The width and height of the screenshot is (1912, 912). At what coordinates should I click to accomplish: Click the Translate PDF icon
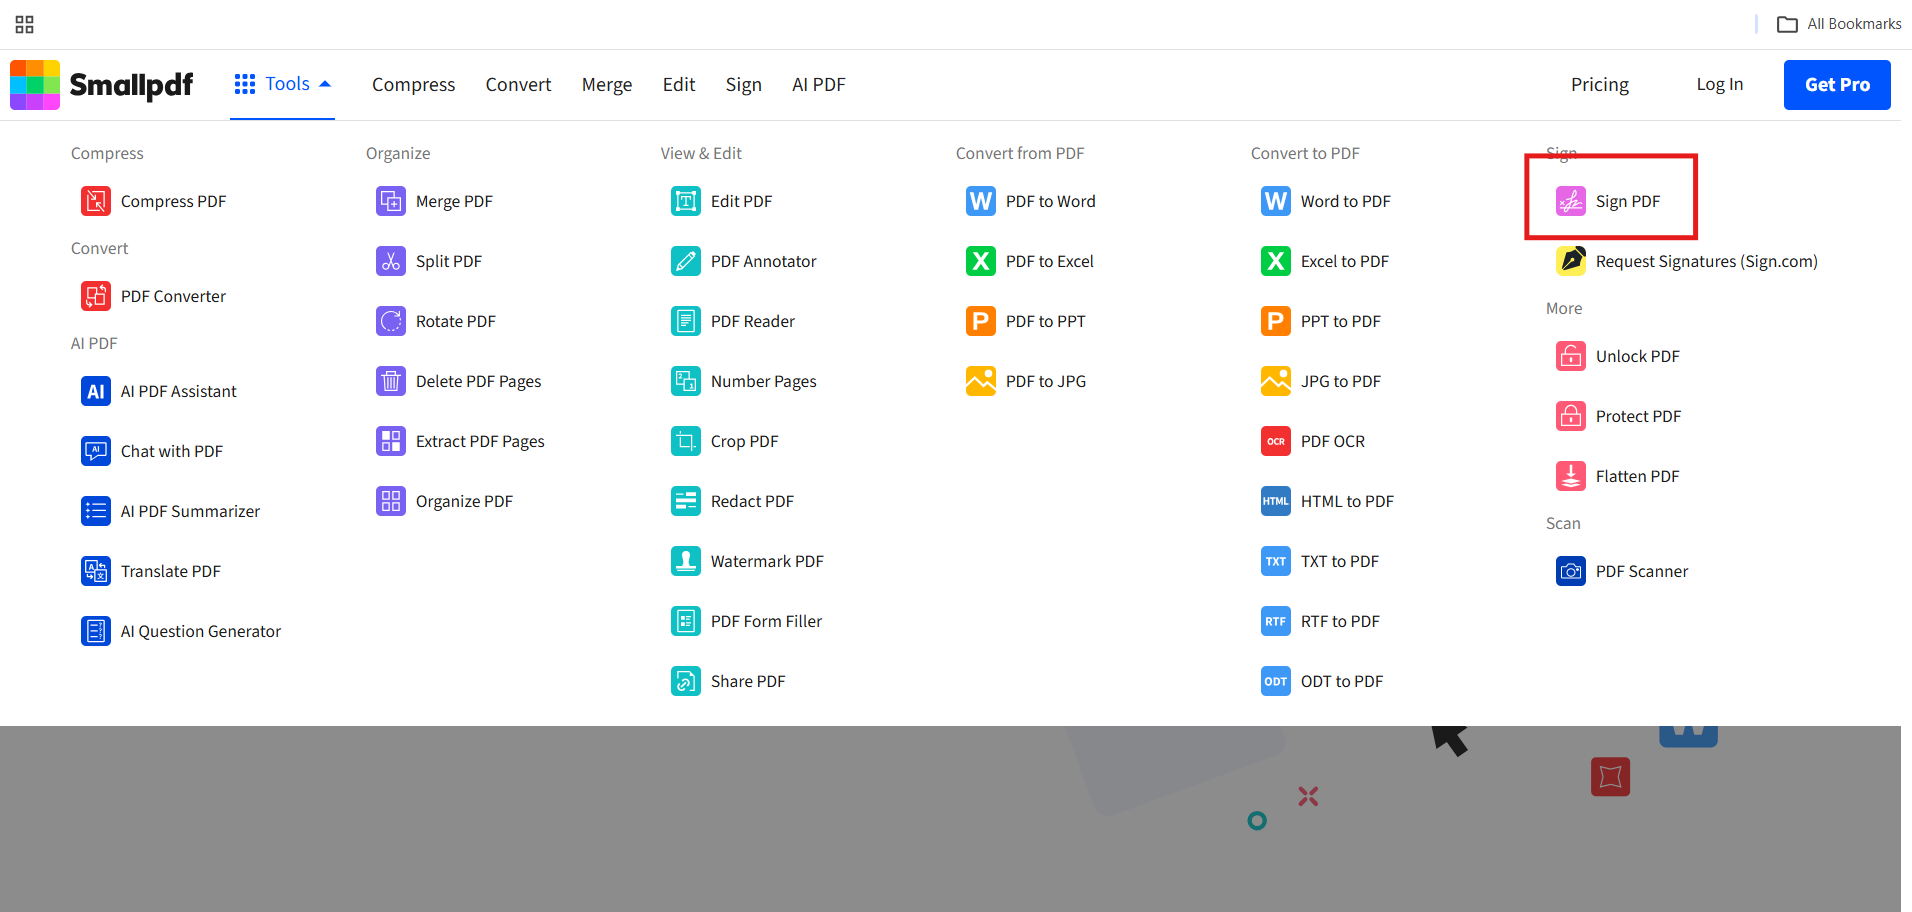tap(96, 571)
